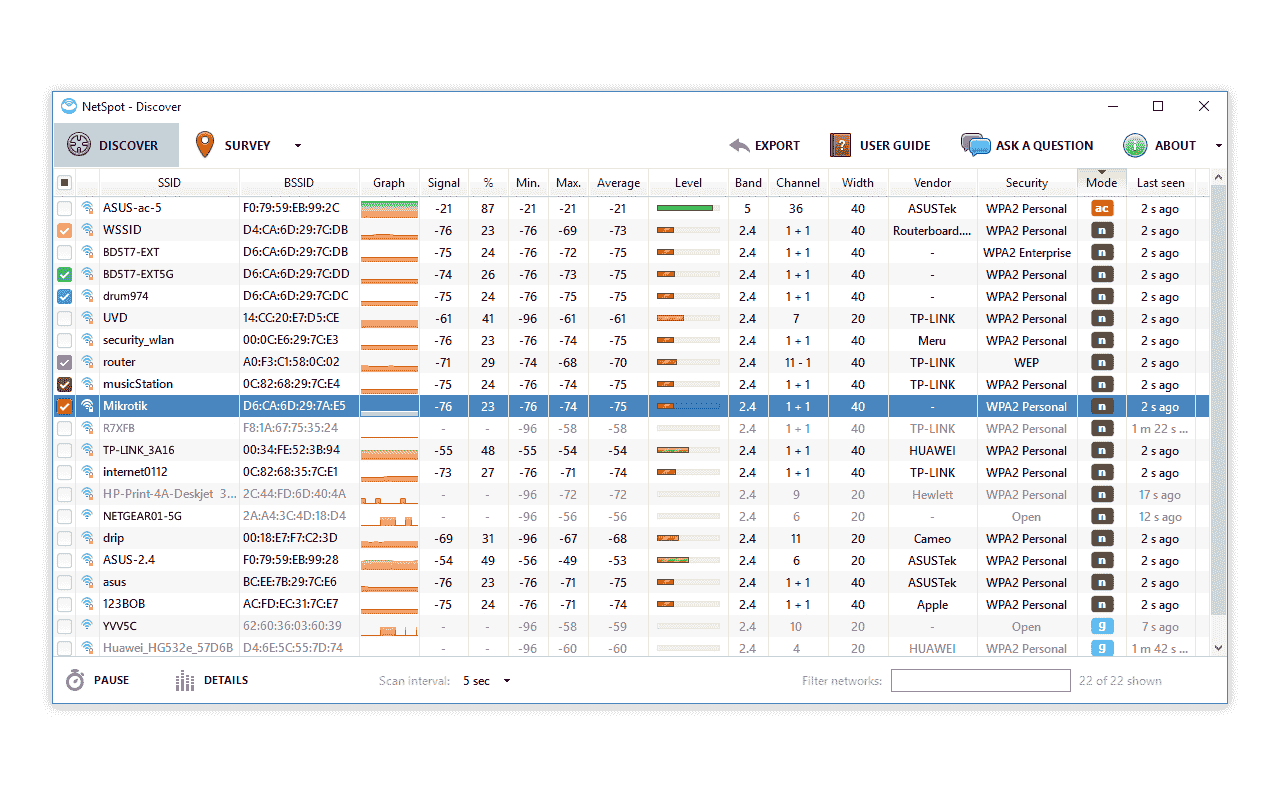Click the level bar for UVD
Image resolution: width=1280 pixels, height=800 pixels.
(x=688, y=318)
